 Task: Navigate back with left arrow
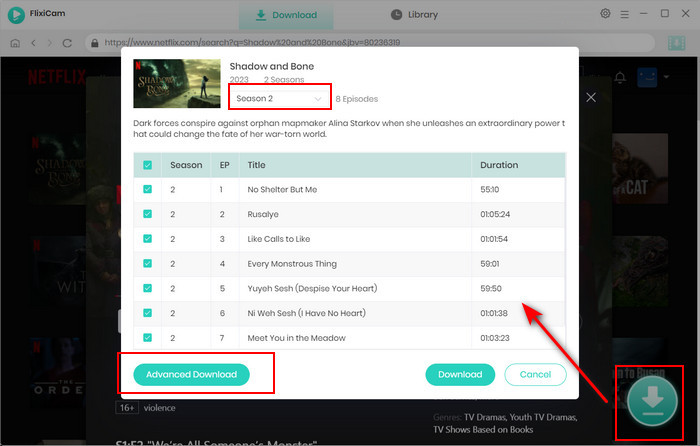point(33,43)
